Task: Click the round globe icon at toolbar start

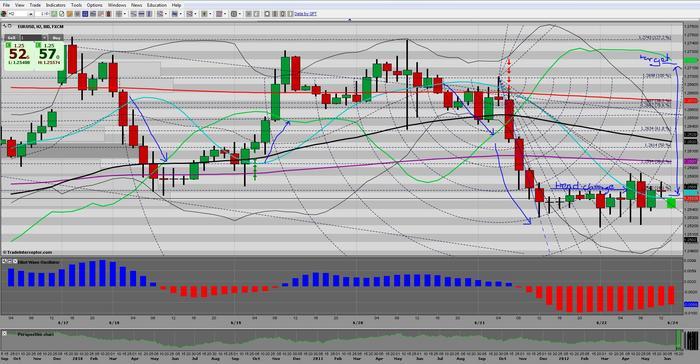Action: [4, 14]
